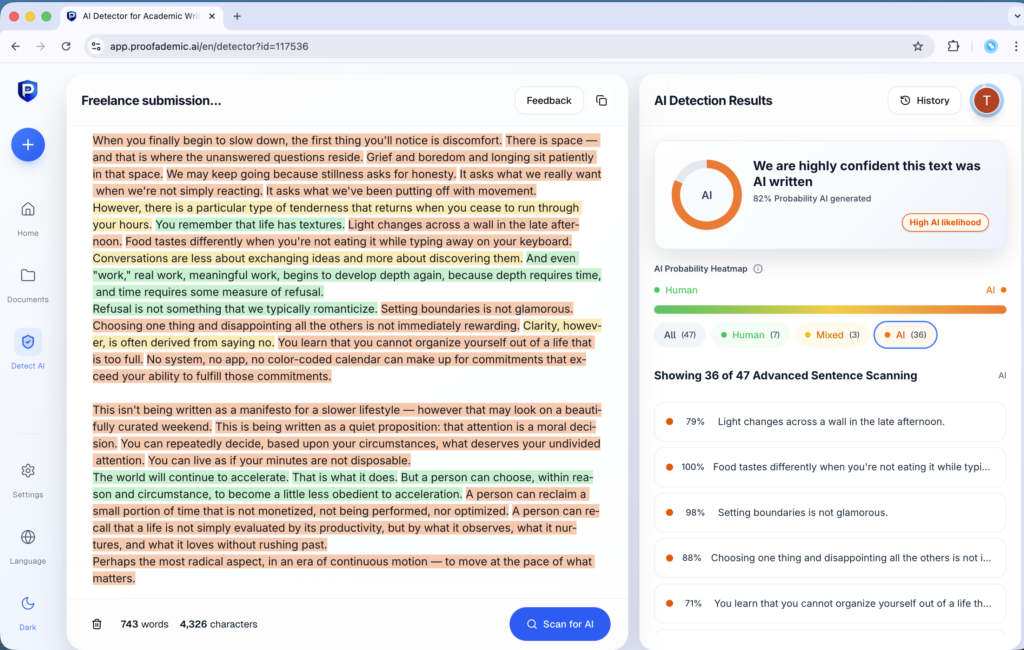Click the green sentence 'You remember that life has textures.'

(x=249, y=225)
